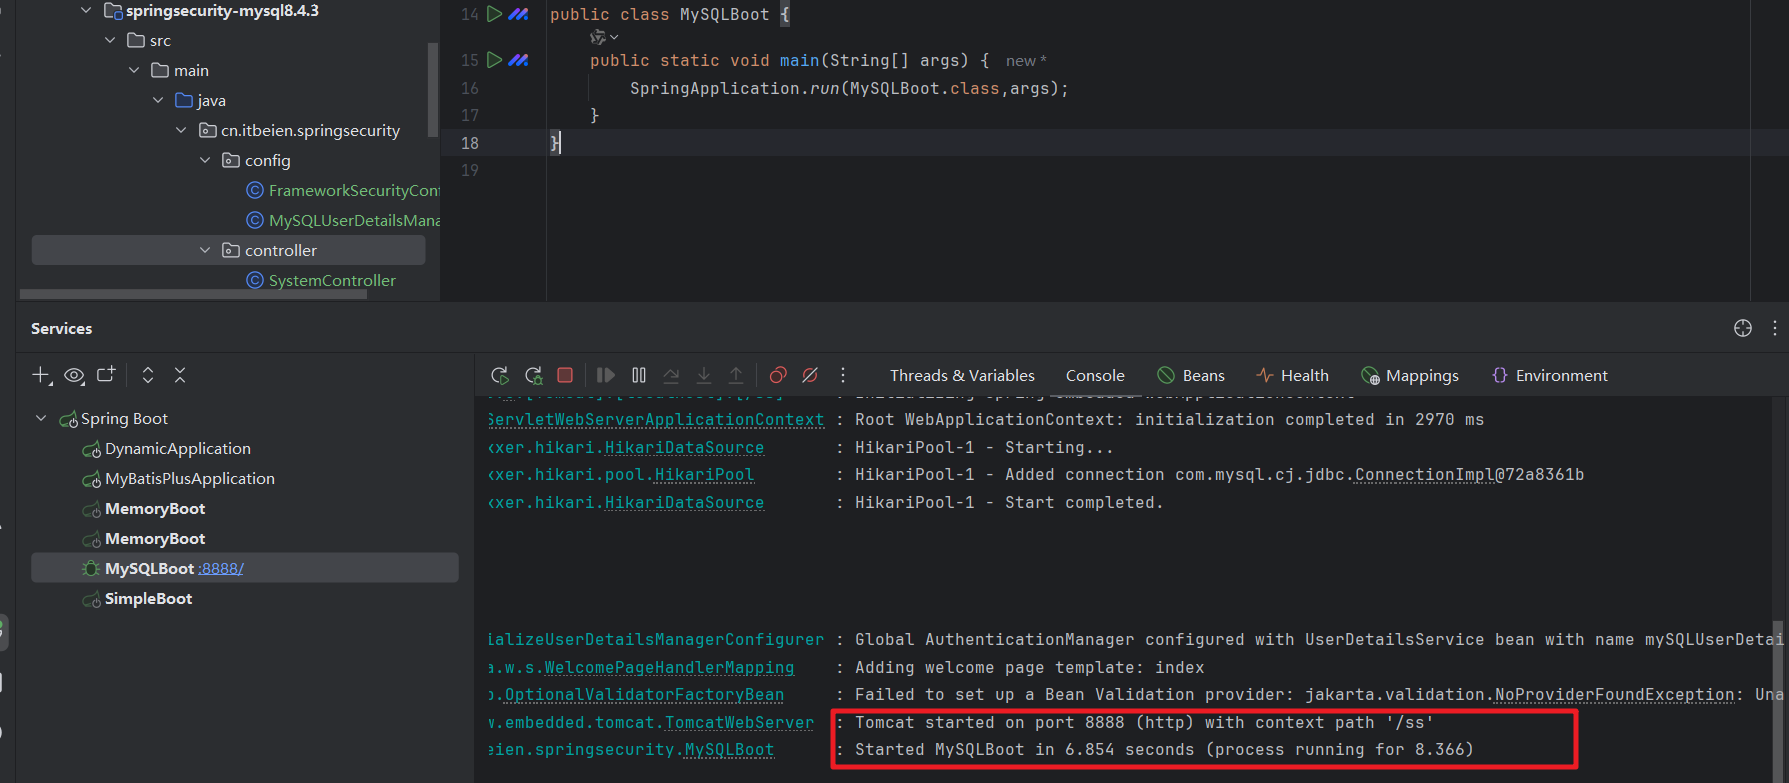Open NoProviderFoundException link in console

[x=1614, y=694]
